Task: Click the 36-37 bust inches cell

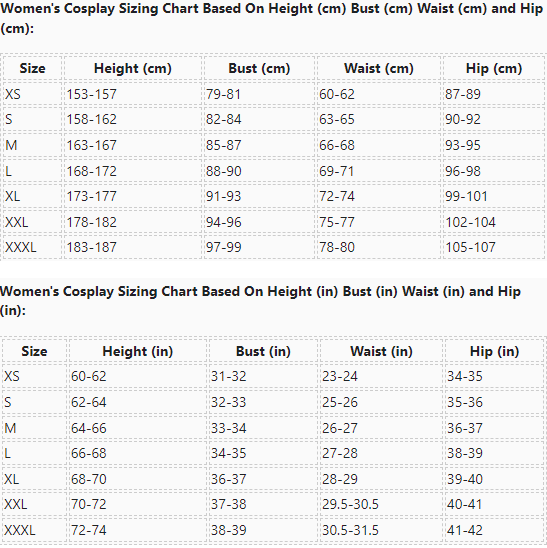Action: click(263, 479)
